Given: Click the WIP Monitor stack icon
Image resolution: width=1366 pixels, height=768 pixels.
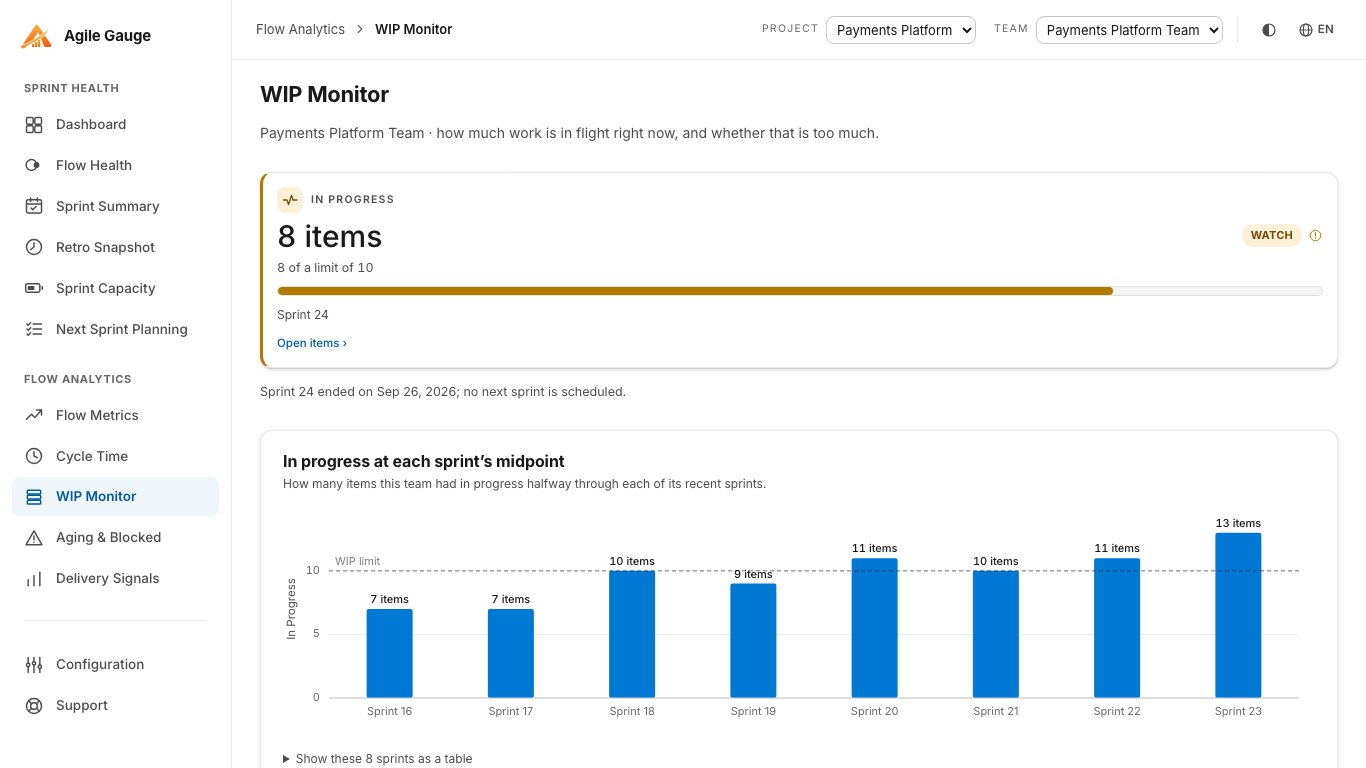Looking at the screenshot, I should point(34,497).
